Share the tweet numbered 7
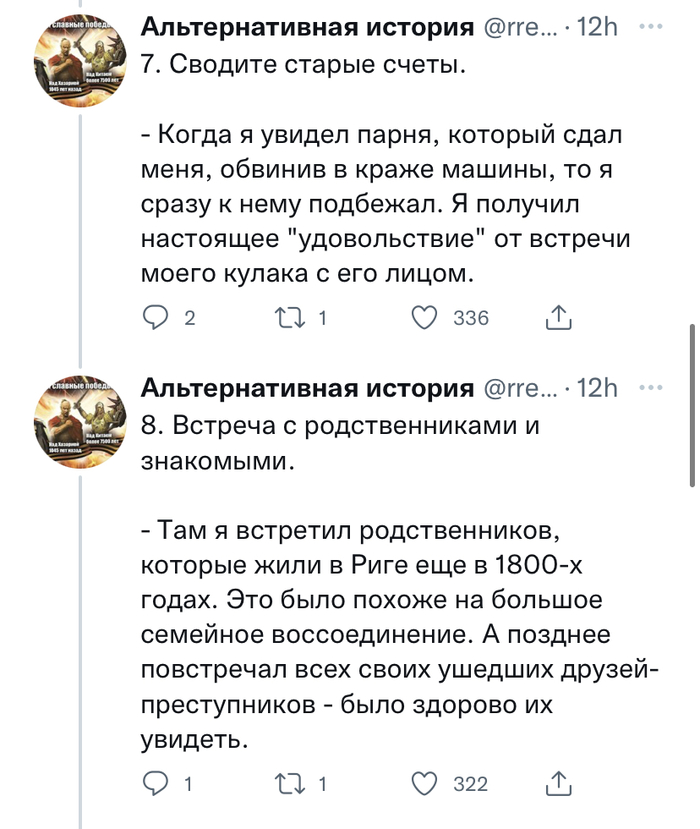Screen dimensions: 700x829 click(x=559, y=319)
